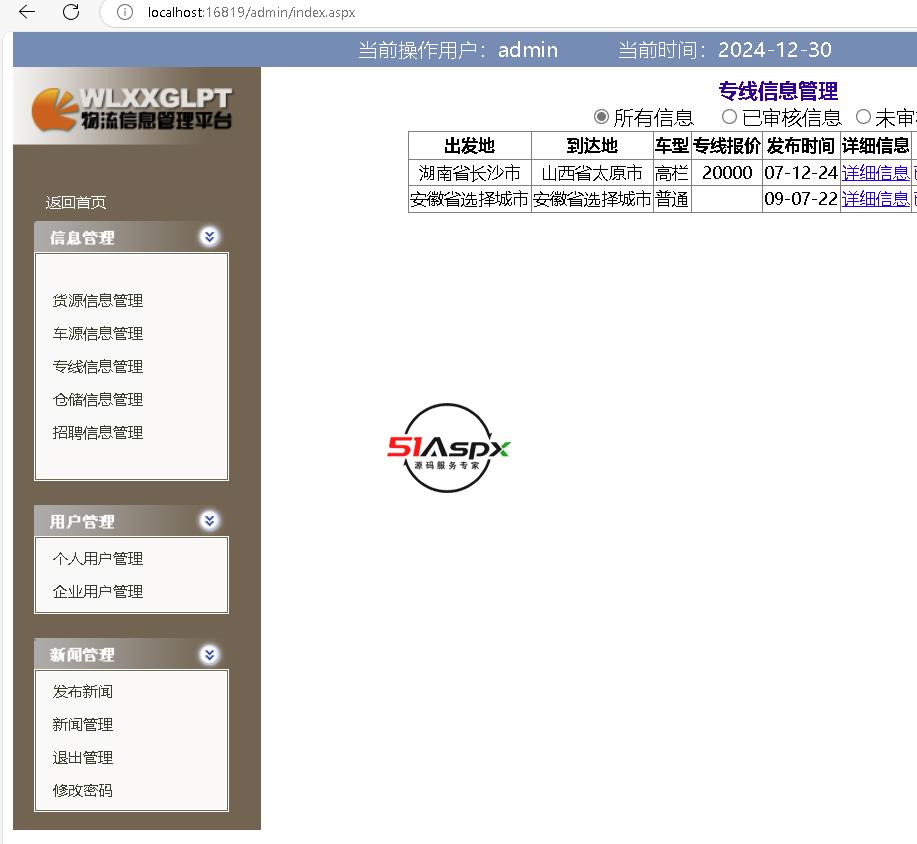The image size is (917, 844).
Task: Click the site info icon in address bar
Action: [x=125, y=12]
